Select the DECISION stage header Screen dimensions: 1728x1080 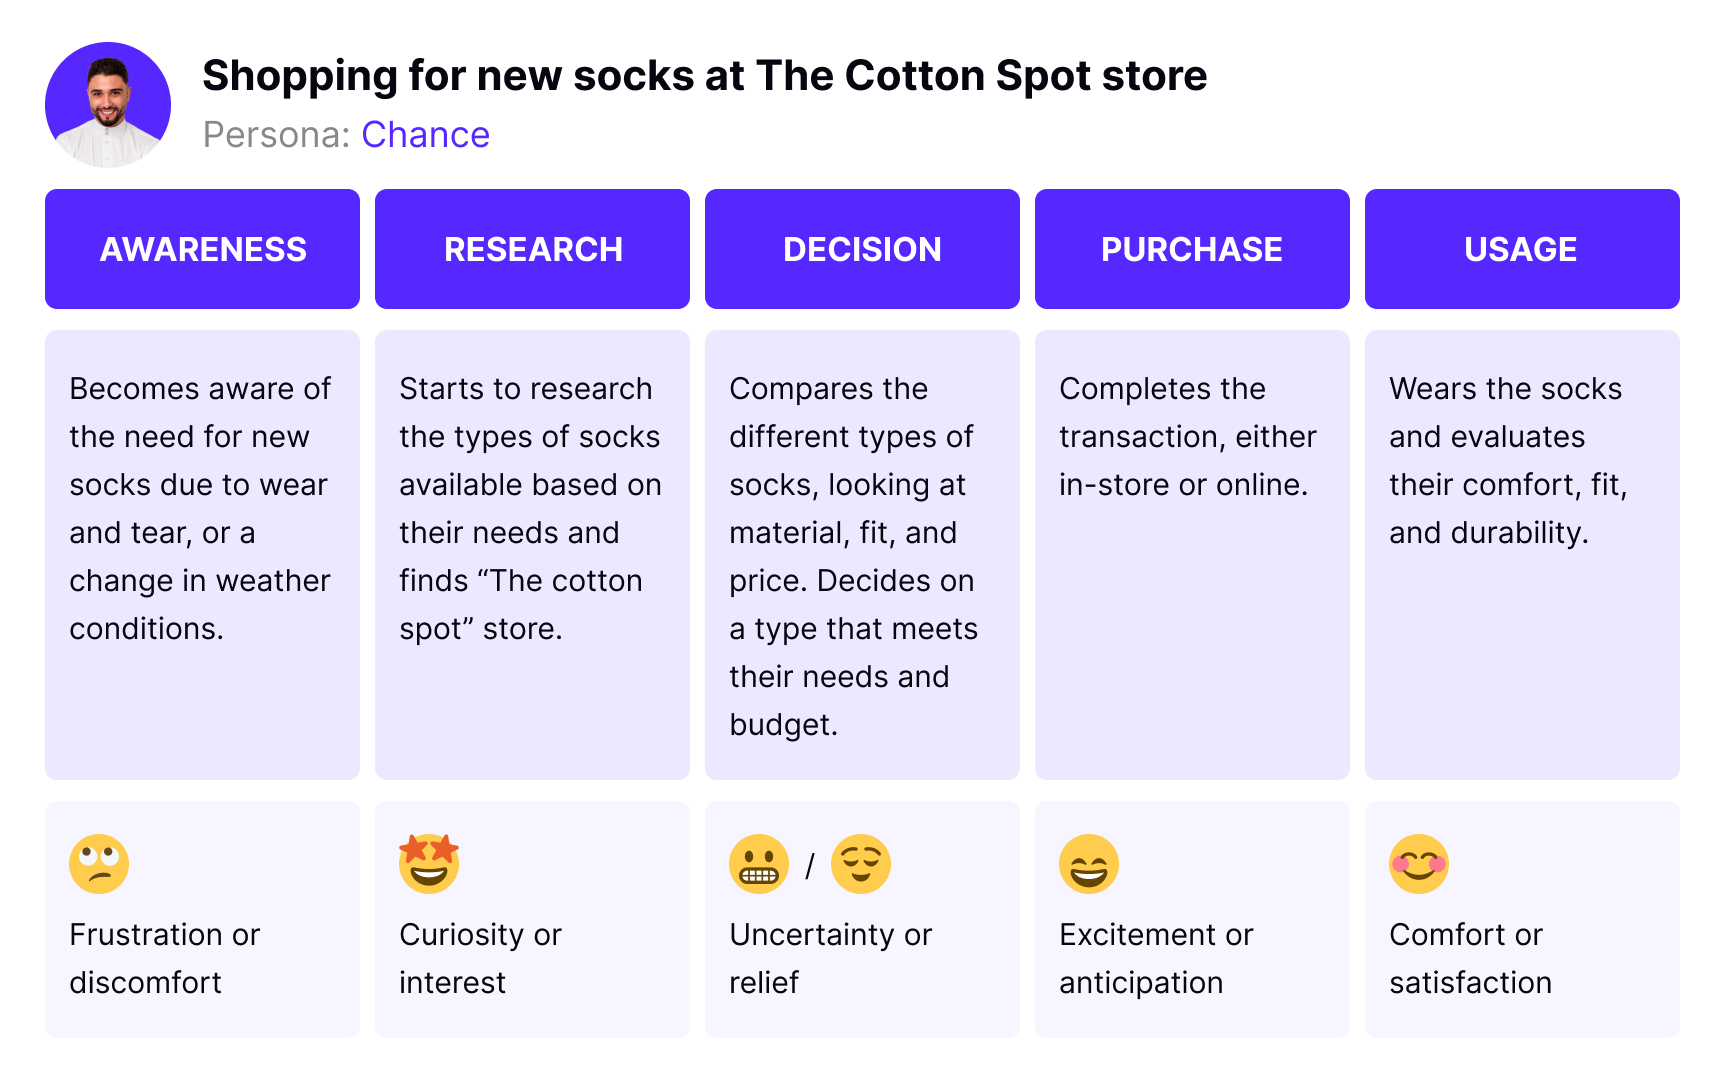coord(862,249)
